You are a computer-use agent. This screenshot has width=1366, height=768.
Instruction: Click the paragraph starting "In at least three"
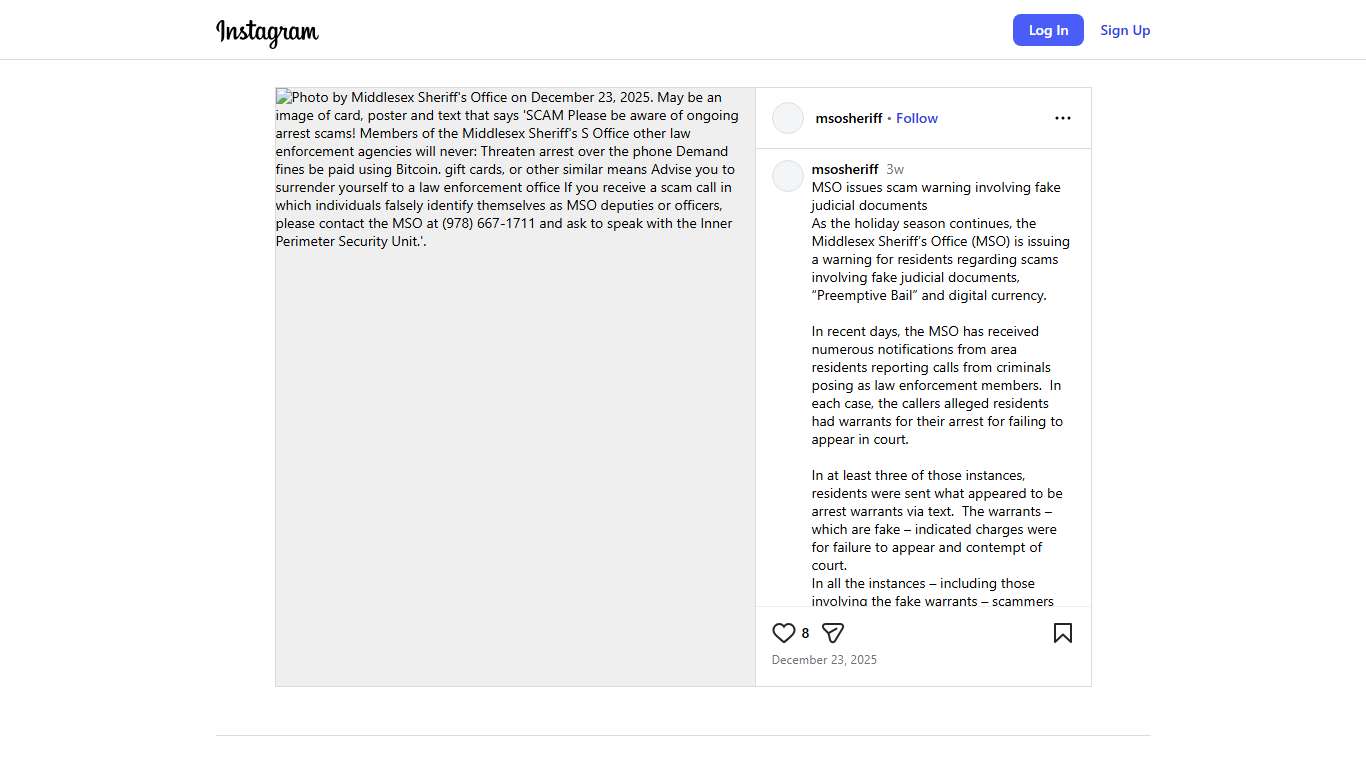coord(936,520)
